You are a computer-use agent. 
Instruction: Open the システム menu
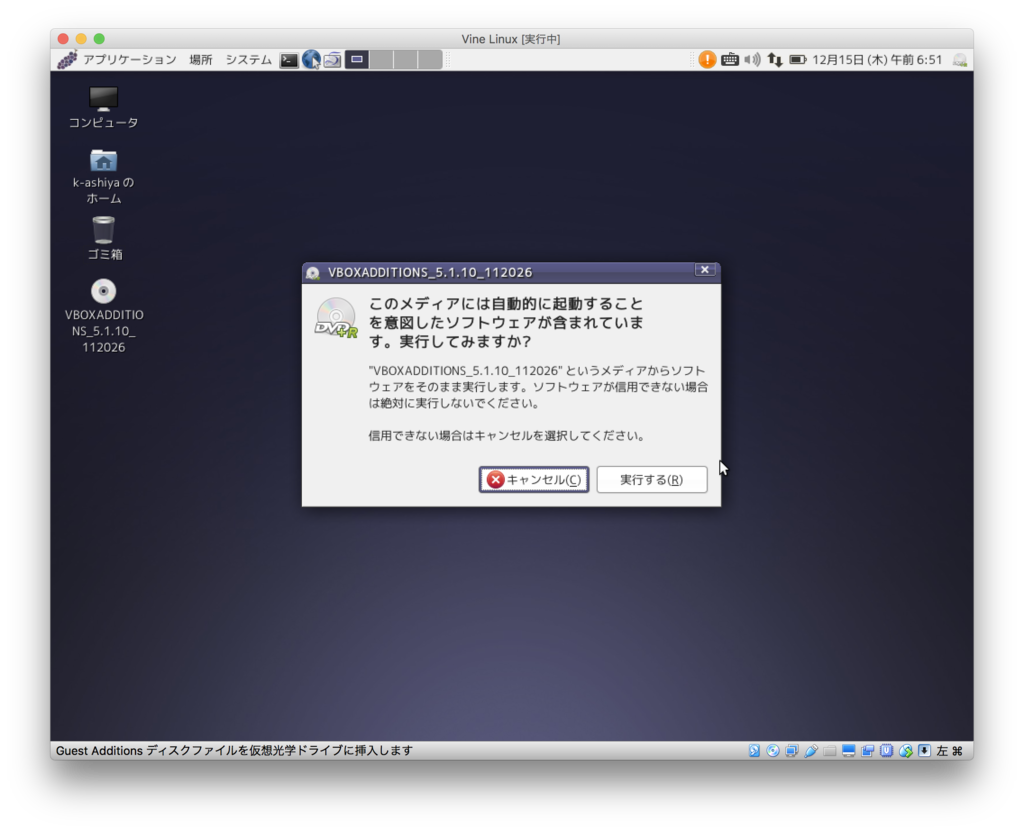[248, 59]
